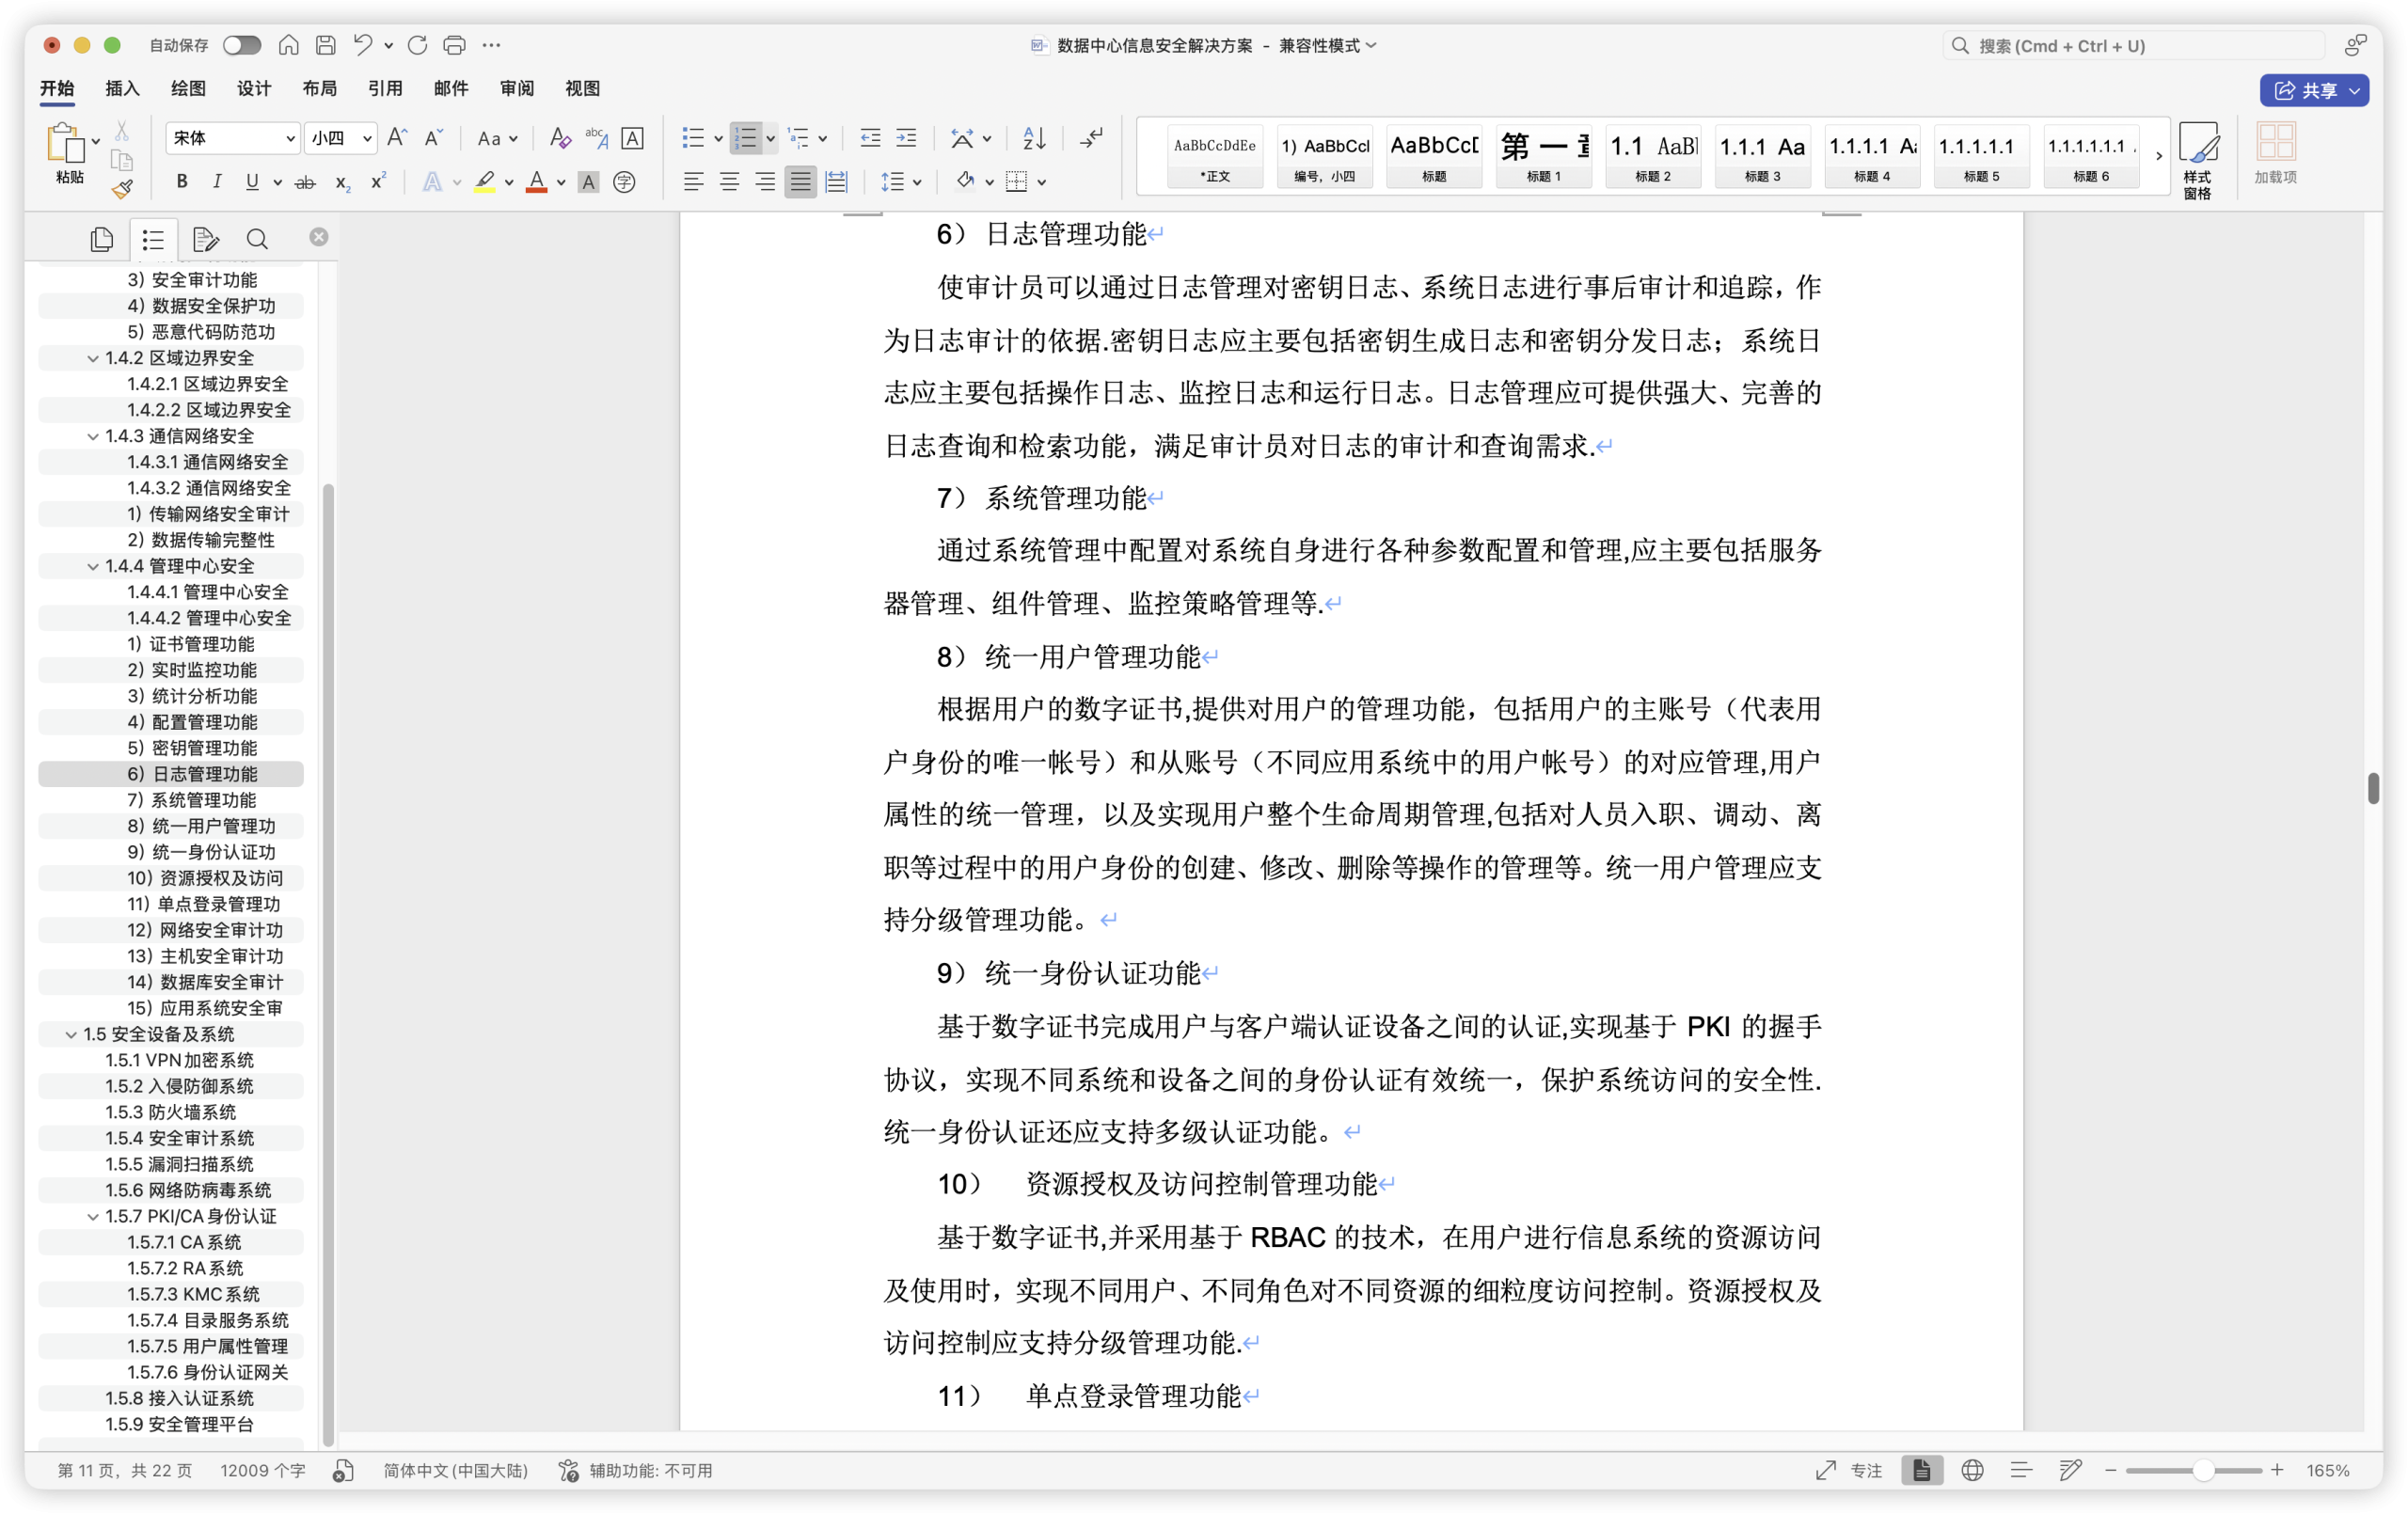Click justify text alignment icon
Screen dimensions: 2408x1514
click(800, 182)
